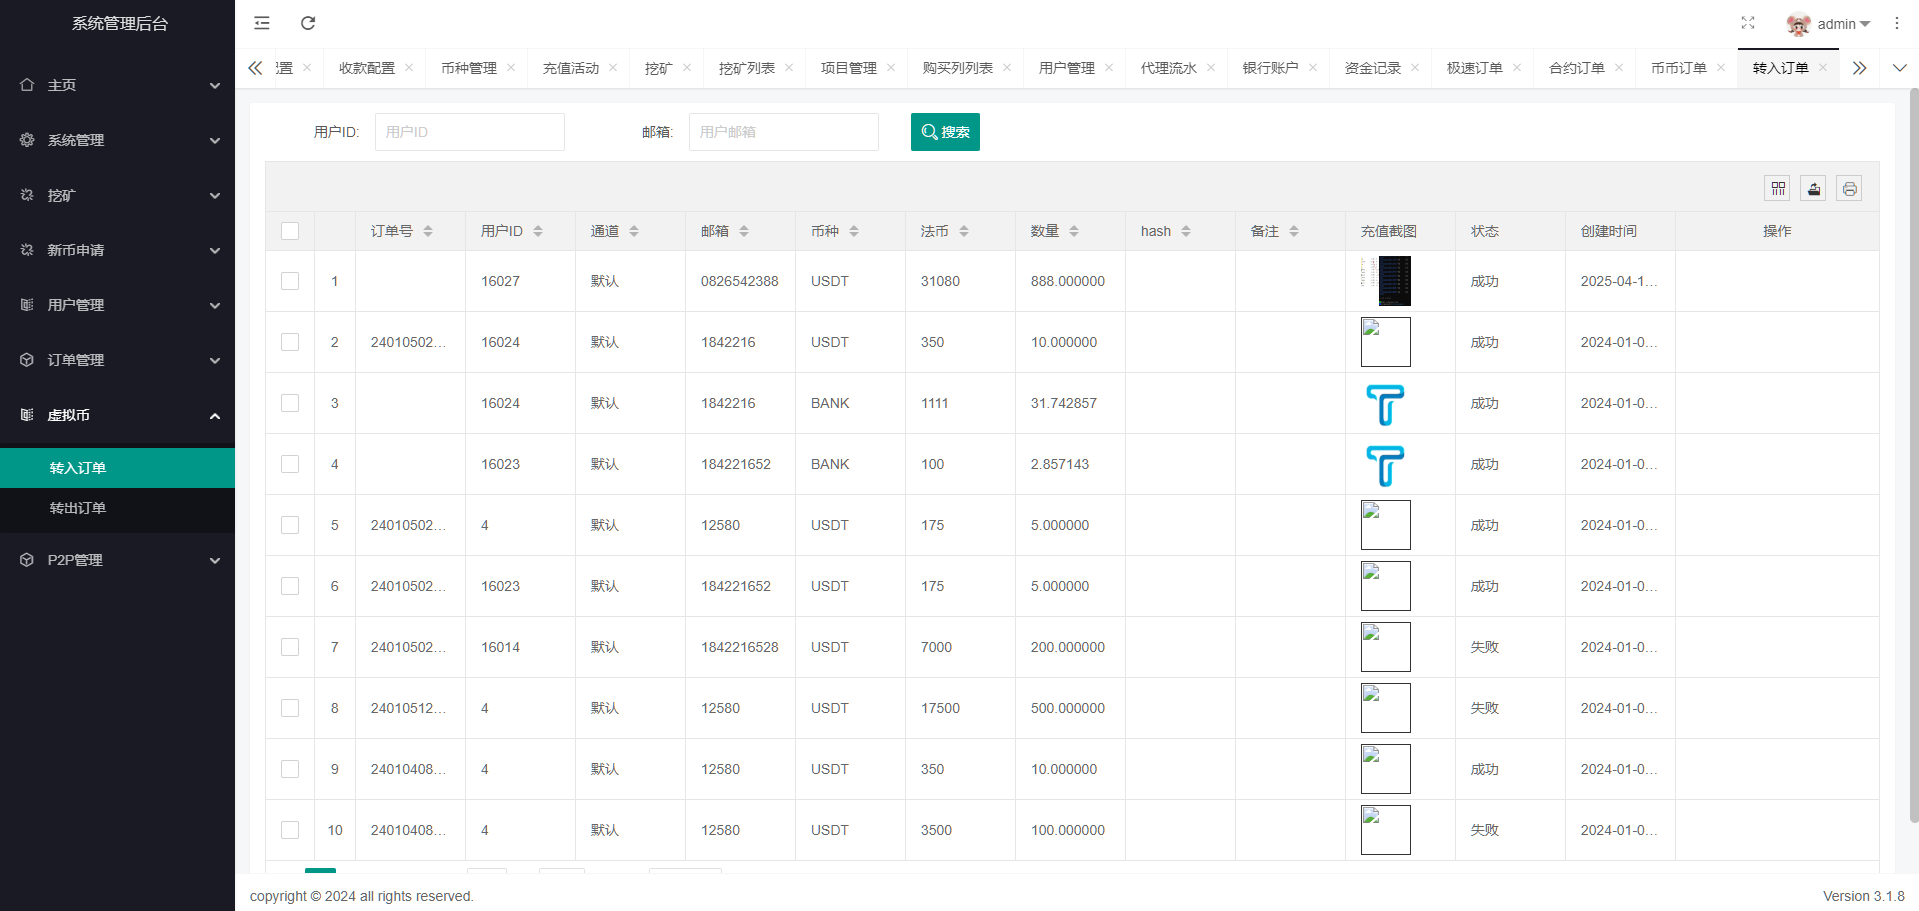Click the print icon above the table
1919x911 pixels.
[1849, 189]
